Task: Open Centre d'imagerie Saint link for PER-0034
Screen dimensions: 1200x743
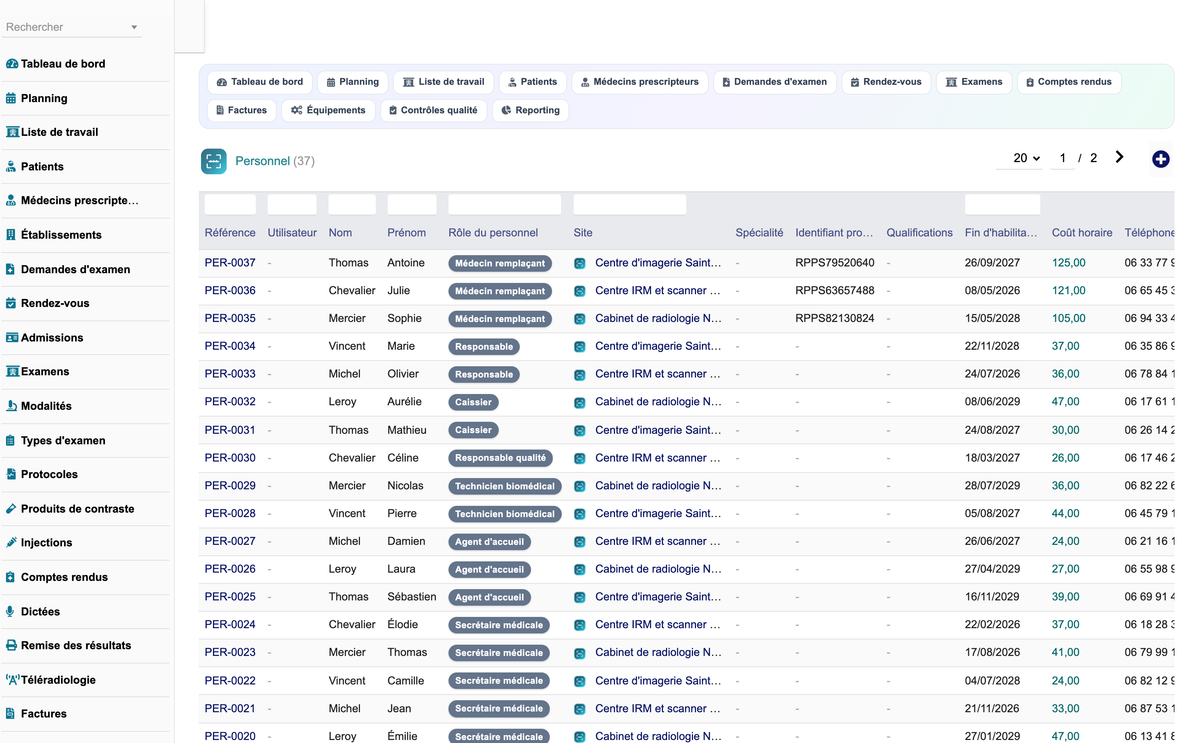Action: pos(658,346)
